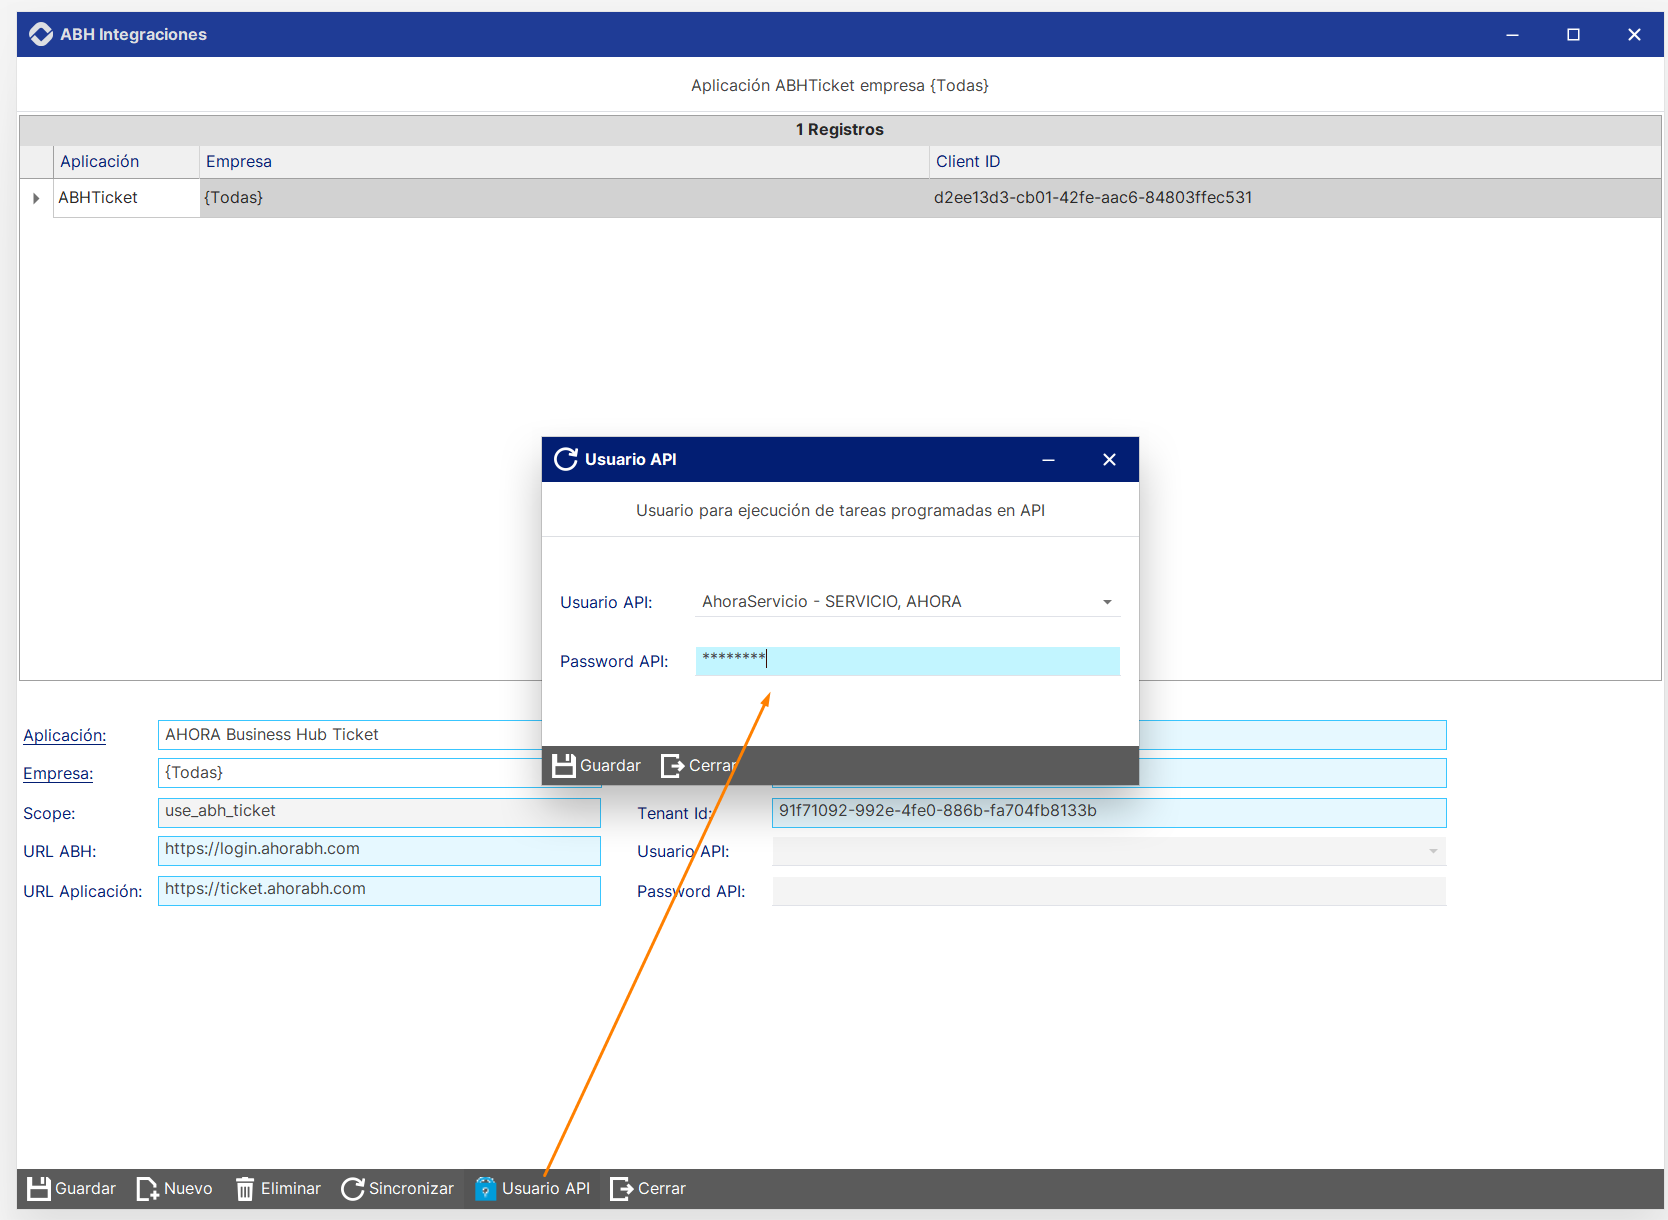
Task: Click the URL ABH login field
Action: point(379,850)
